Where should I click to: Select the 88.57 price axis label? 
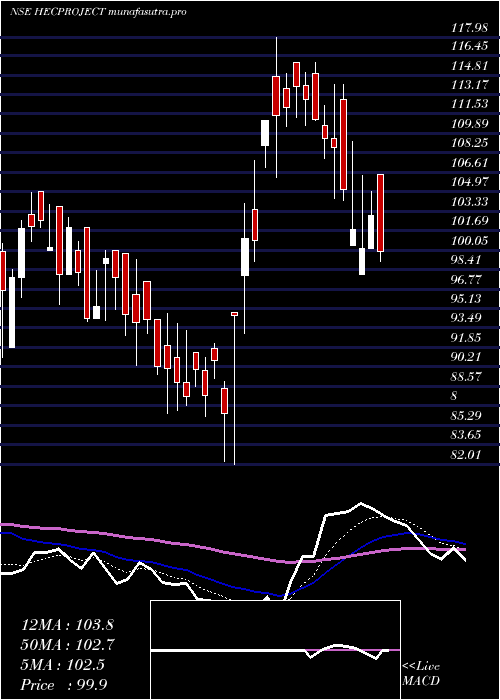(x=467, y=376)
